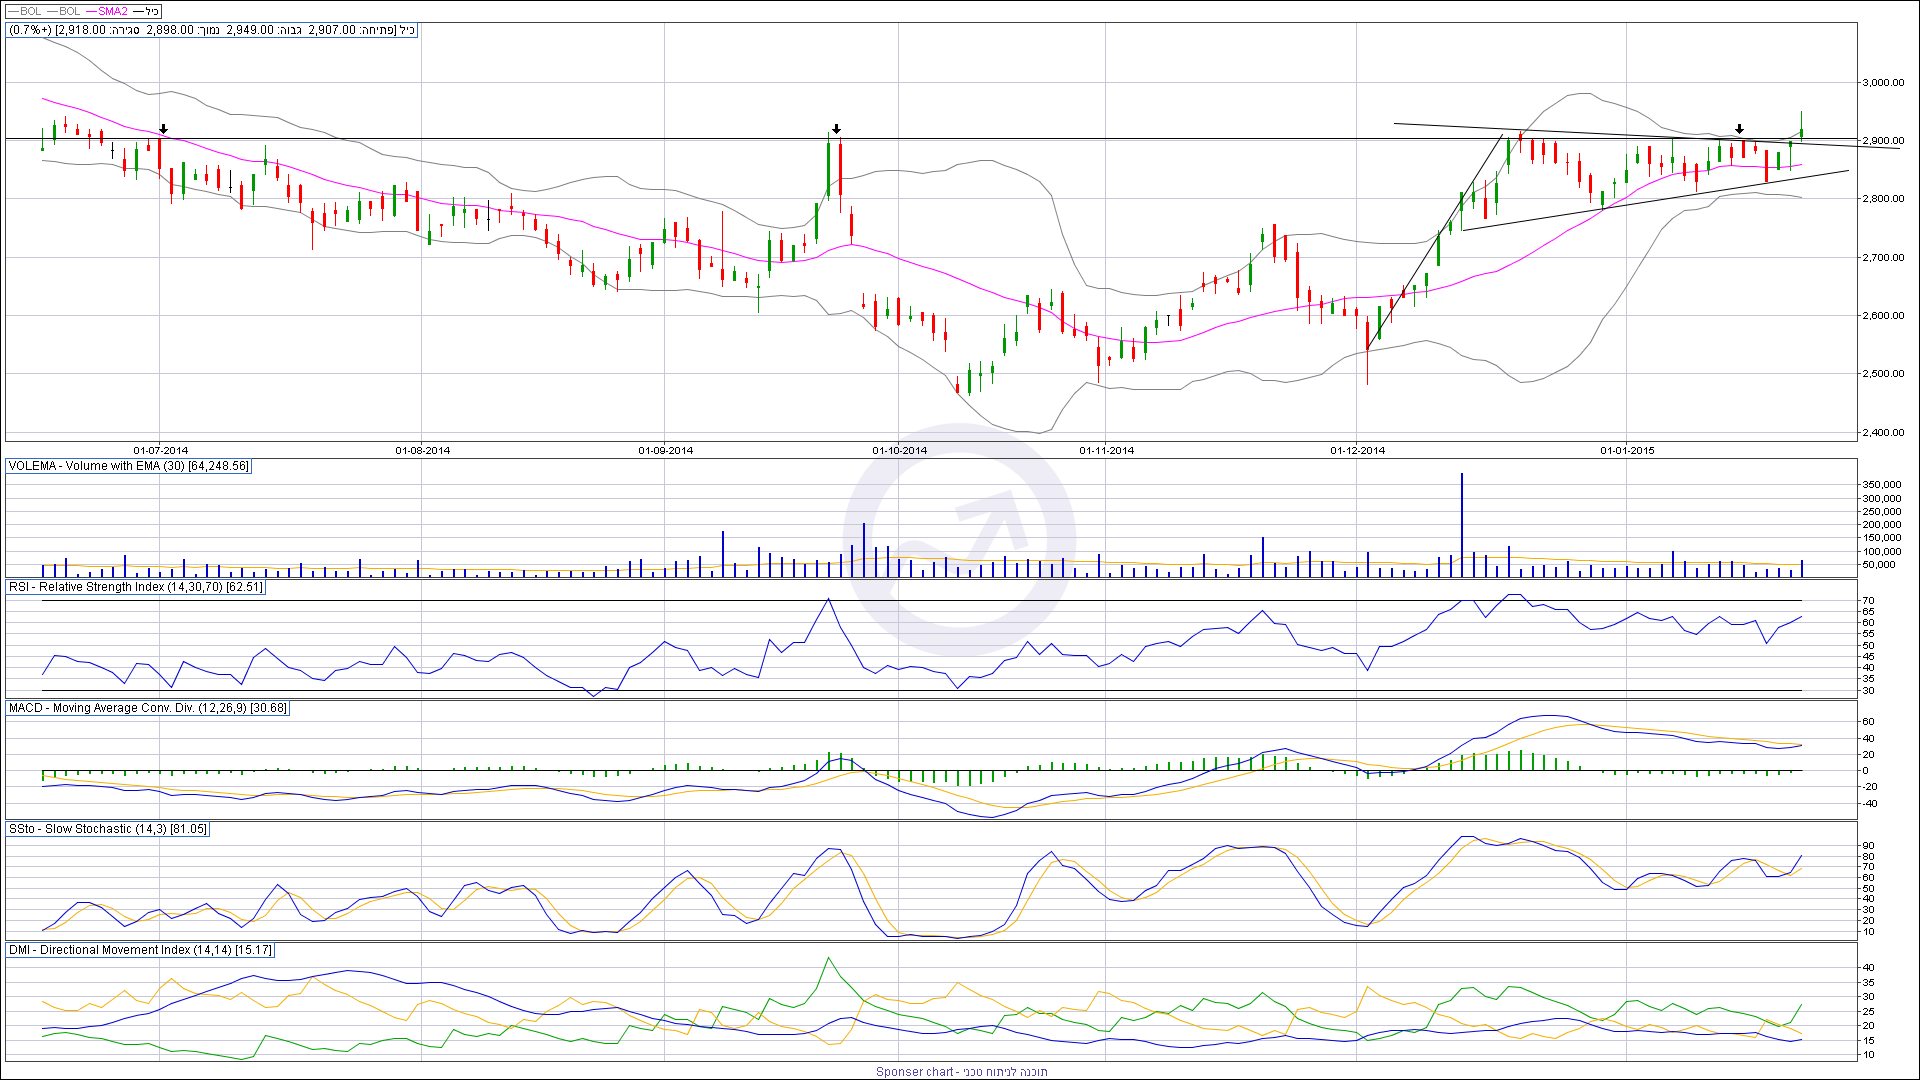This screenshot has width=1920, height=1080.
Task: Click the SSto Slow Stochastic panel label
Action: coord(108,829)
